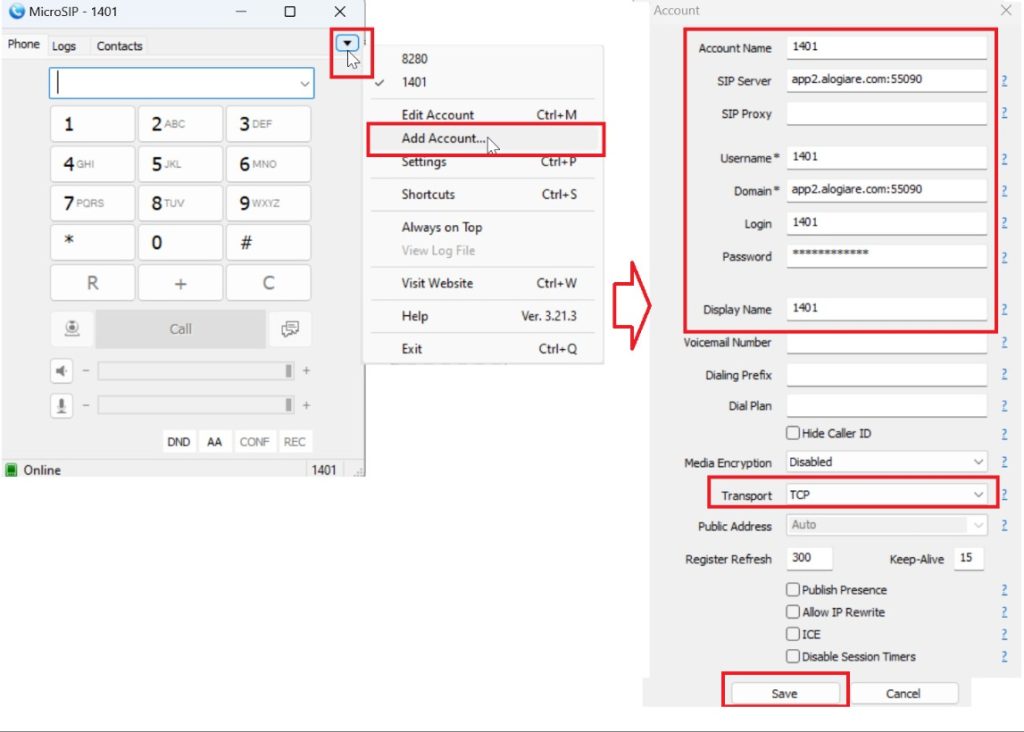Click the green Online status icon
The width and height of the screenshot is (1024, 732).
(11, 469)
